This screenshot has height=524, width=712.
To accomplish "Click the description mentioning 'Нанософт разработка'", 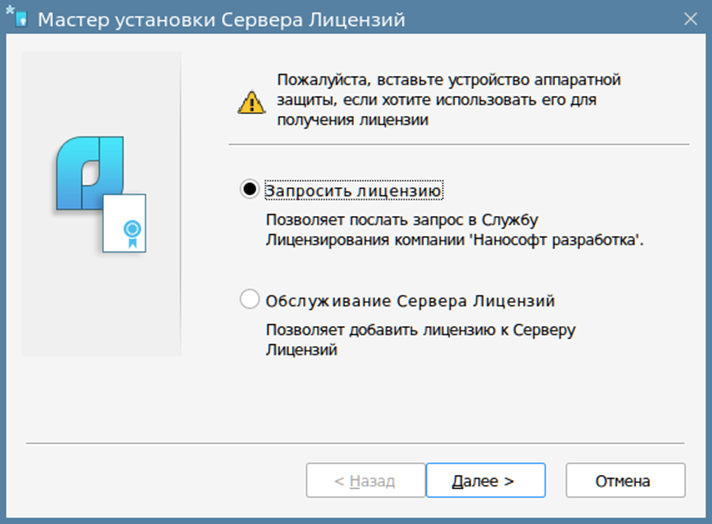I will [x=455, y=230].
